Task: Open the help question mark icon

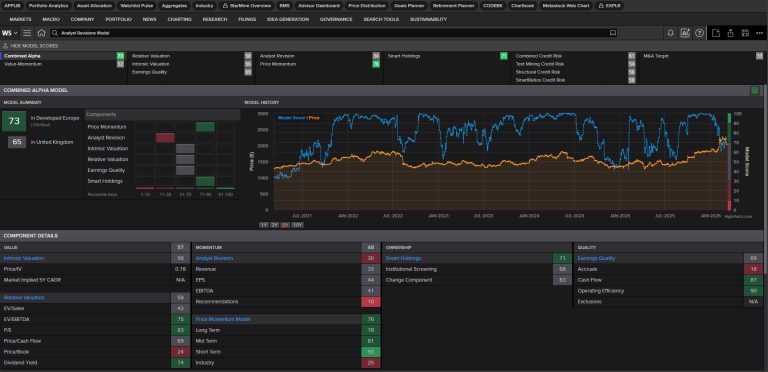Action: [x=699, y=33]
